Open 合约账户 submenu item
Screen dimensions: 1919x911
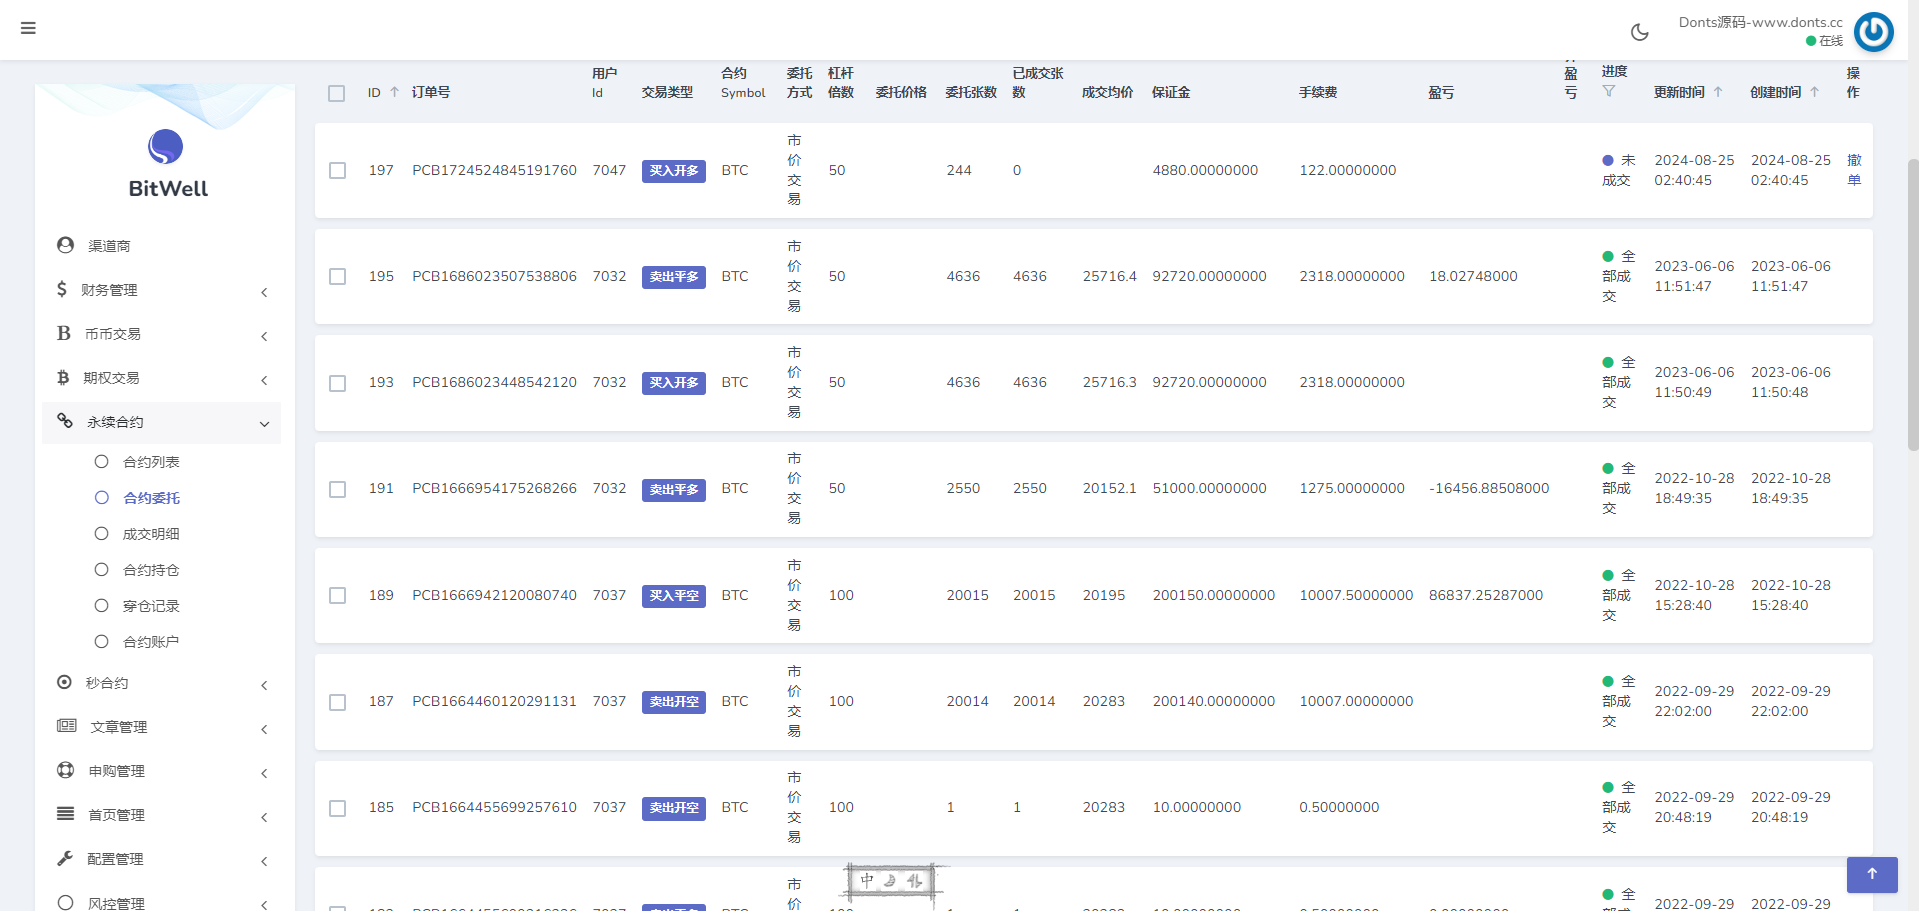pyautogui.click(x=151, y=642)
